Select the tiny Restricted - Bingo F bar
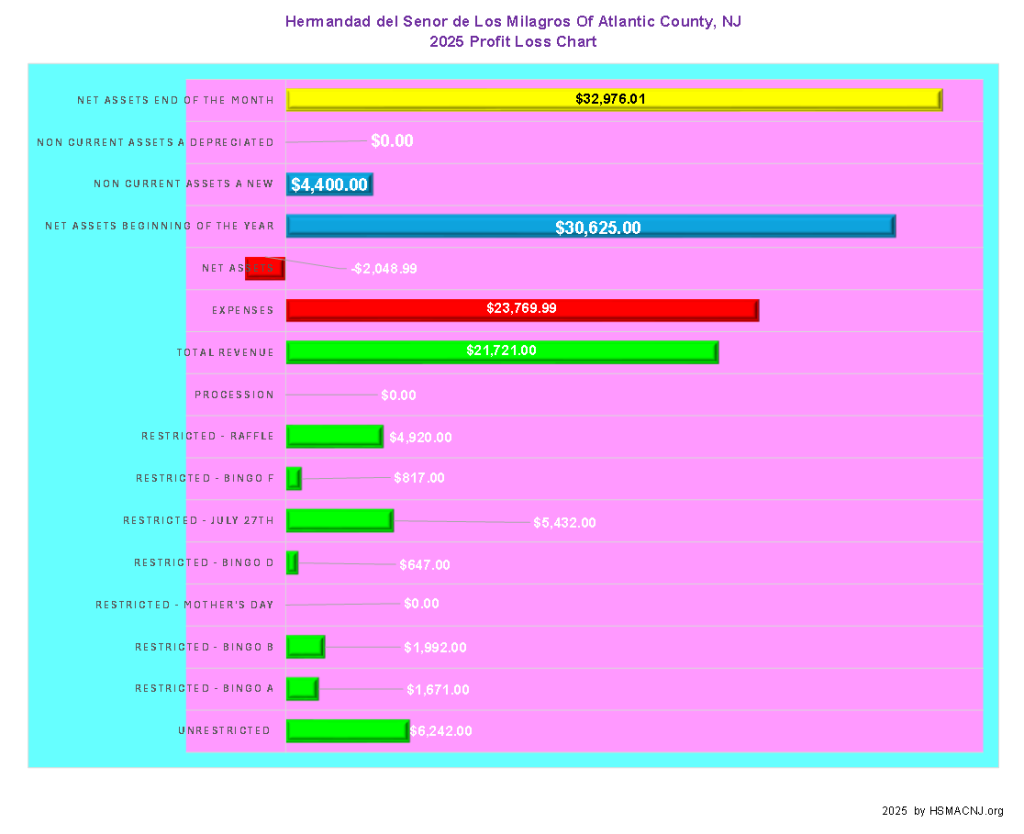 (294, 478)
